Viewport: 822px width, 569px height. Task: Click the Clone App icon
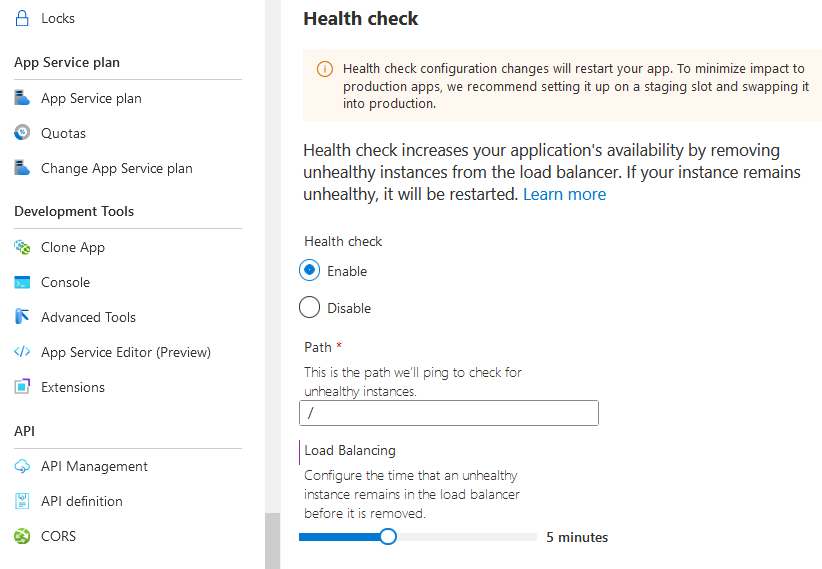[x=22, y=247]
